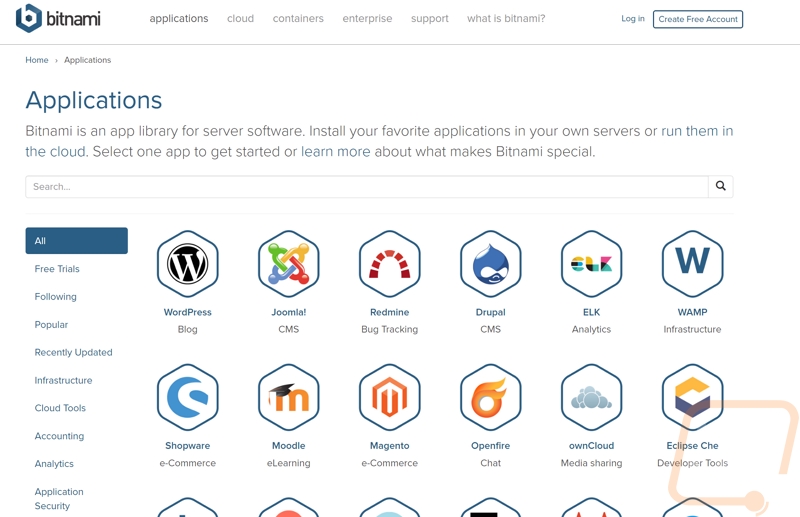
Task: Open the Eclipse Che icon
Action: 692,398
